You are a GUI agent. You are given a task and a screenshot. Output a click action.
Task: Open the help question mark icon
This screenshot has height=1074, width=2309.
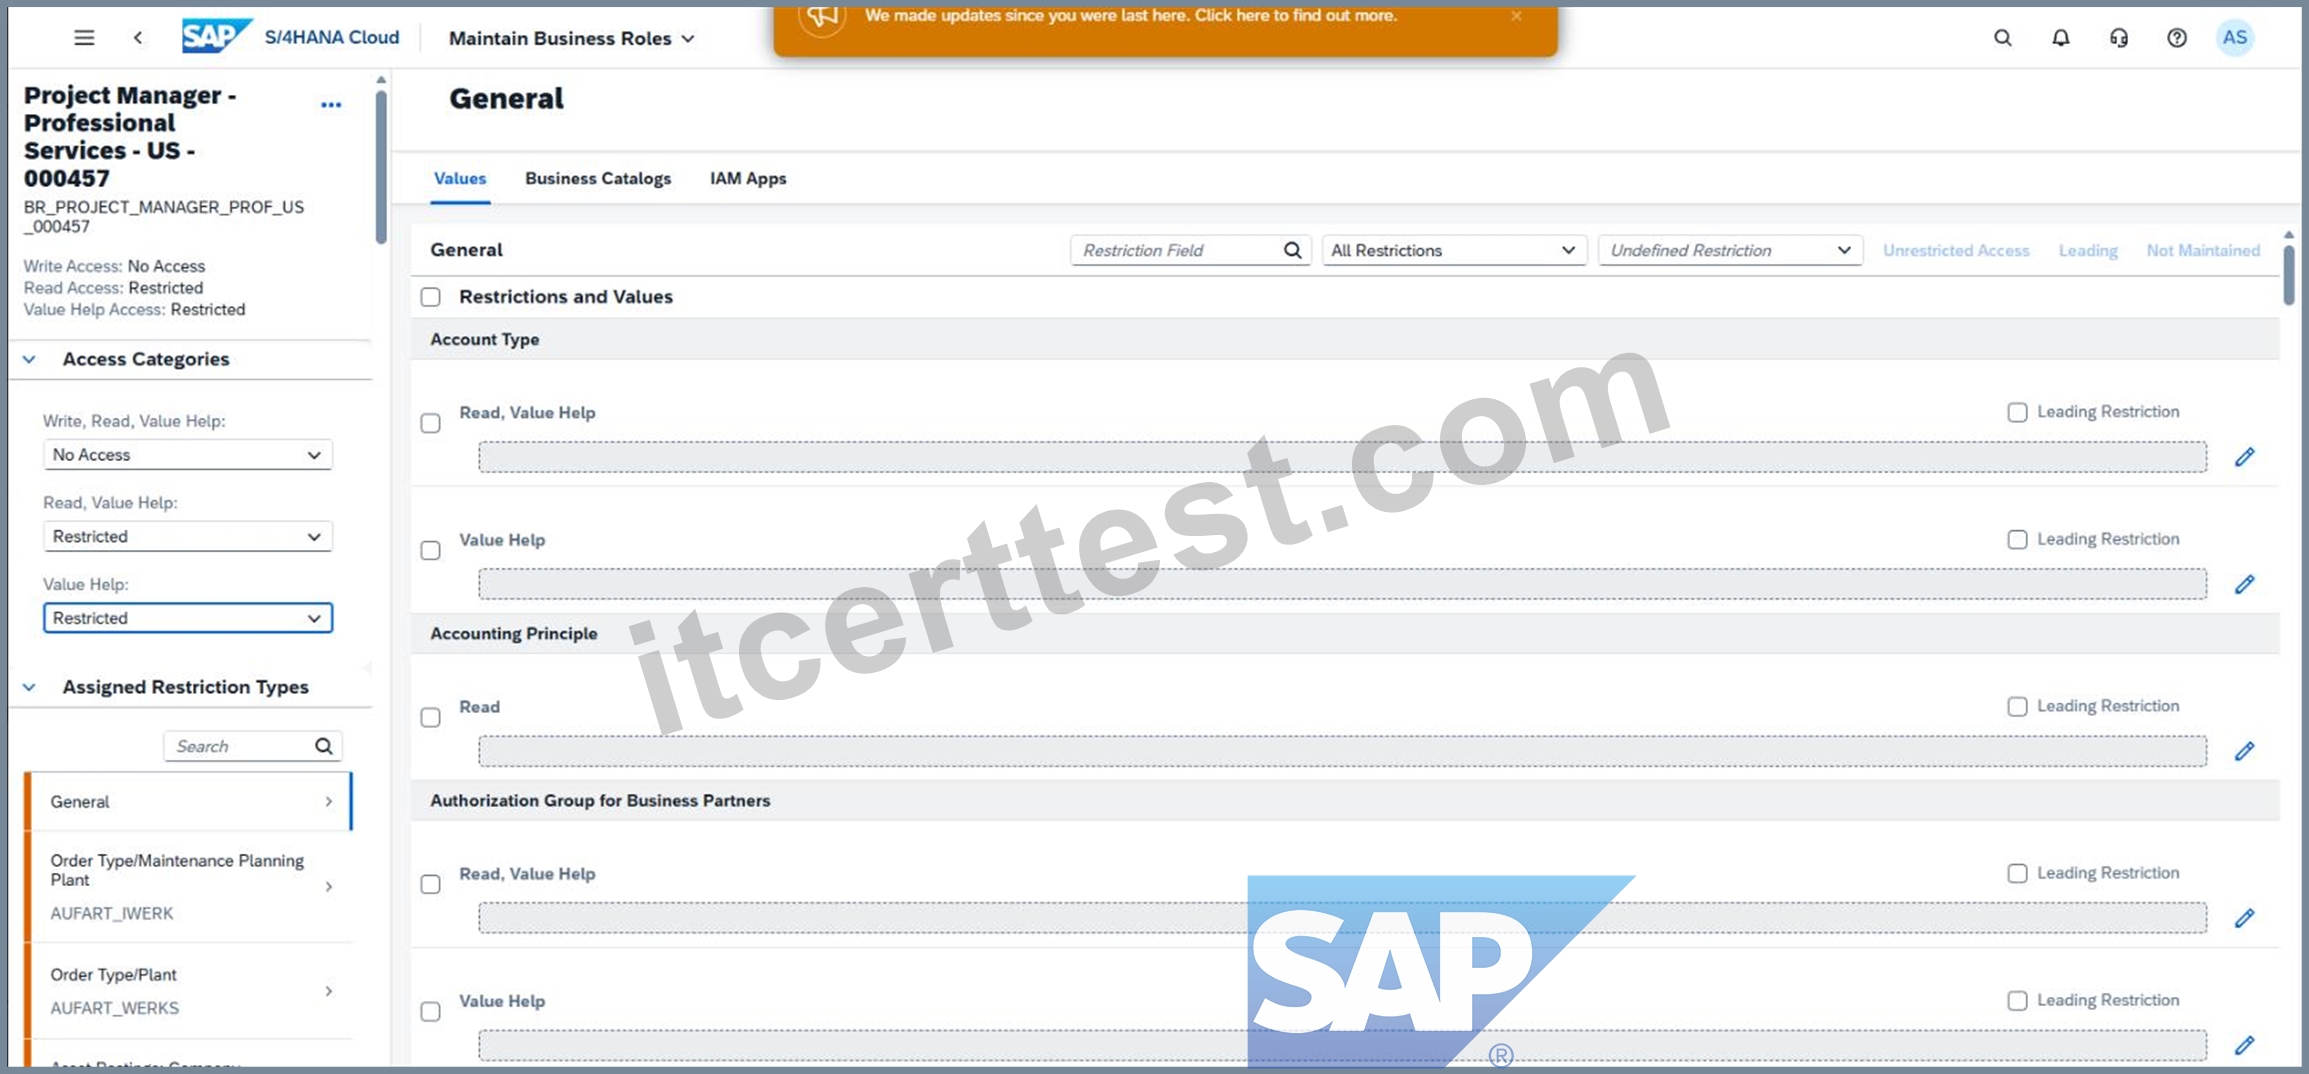click(2176, 38)
